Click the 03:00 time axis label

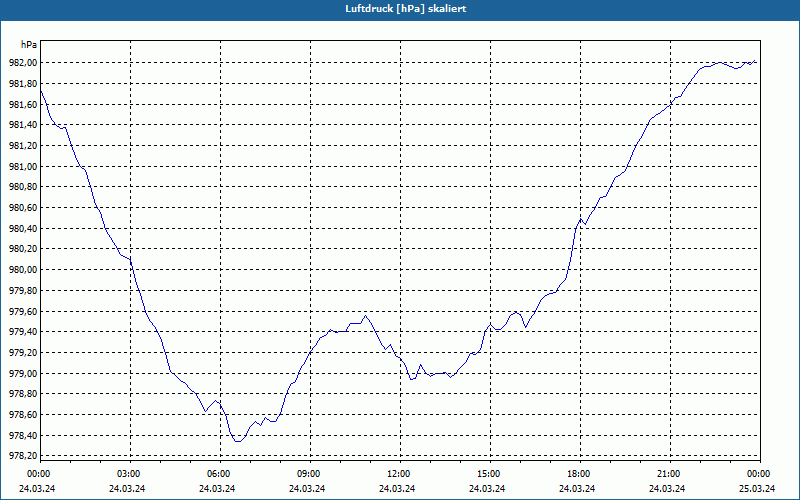pyautogui.click(x=128, y=474)
